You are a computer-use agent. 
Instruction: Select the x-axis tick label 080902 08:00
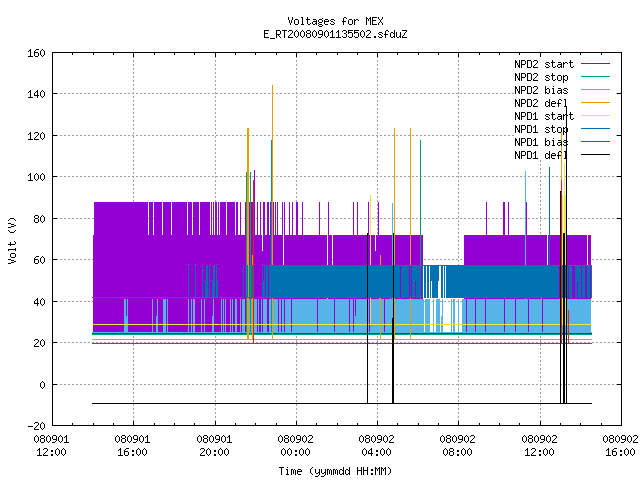click(458, 446)
